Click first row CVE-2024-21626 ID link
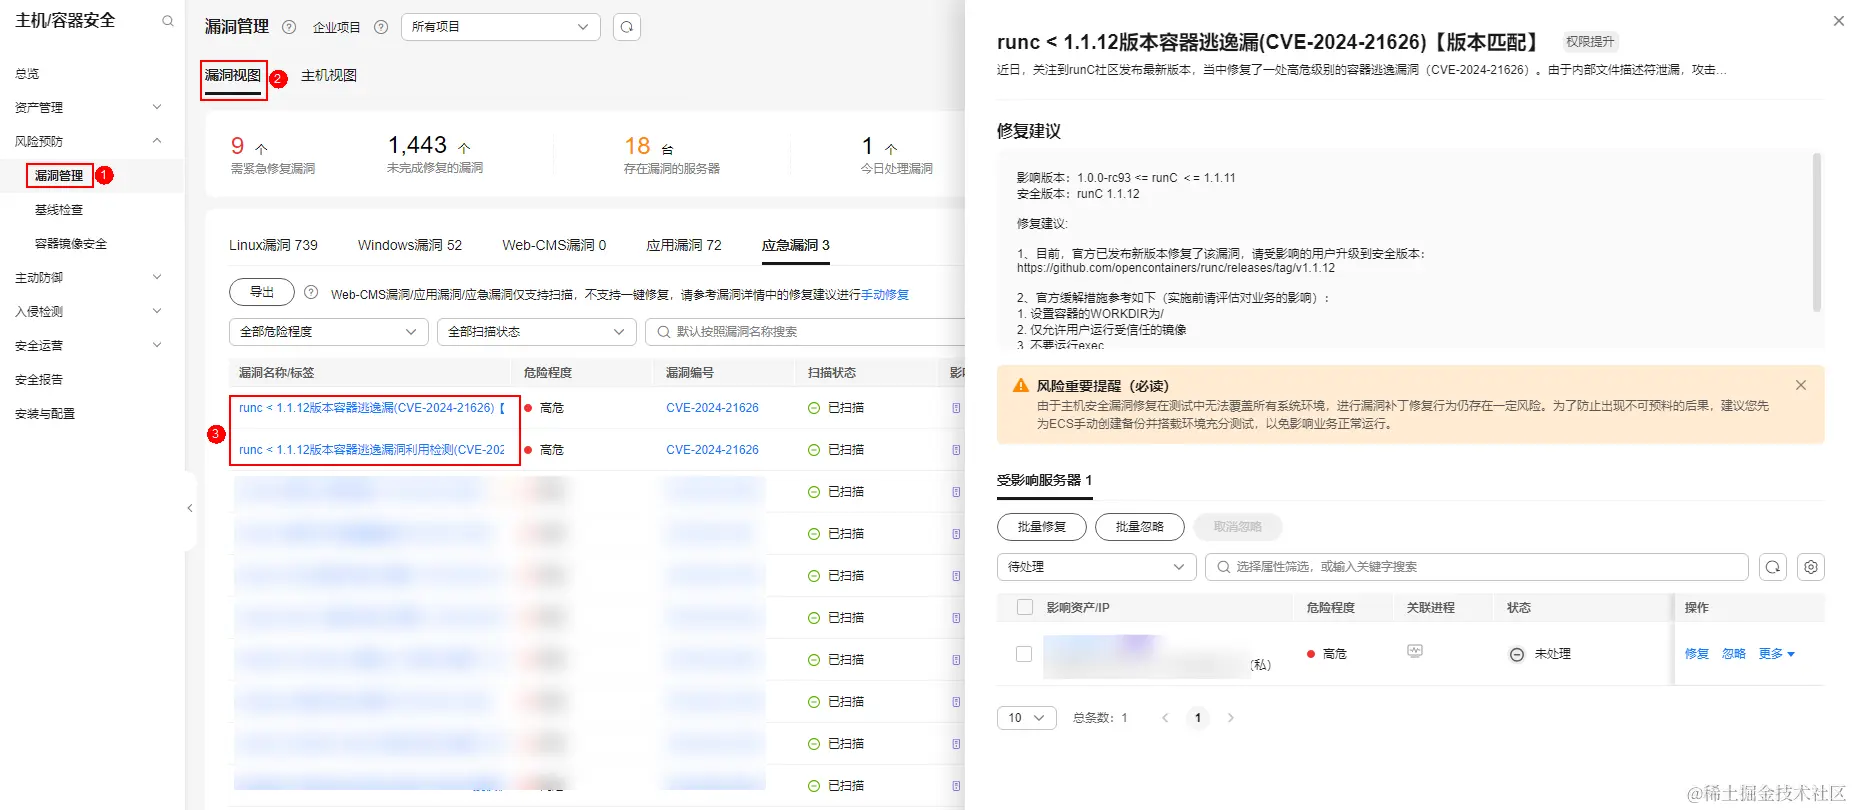Image resolution: width=1853 pixels, height=810 pixels. 712,408
